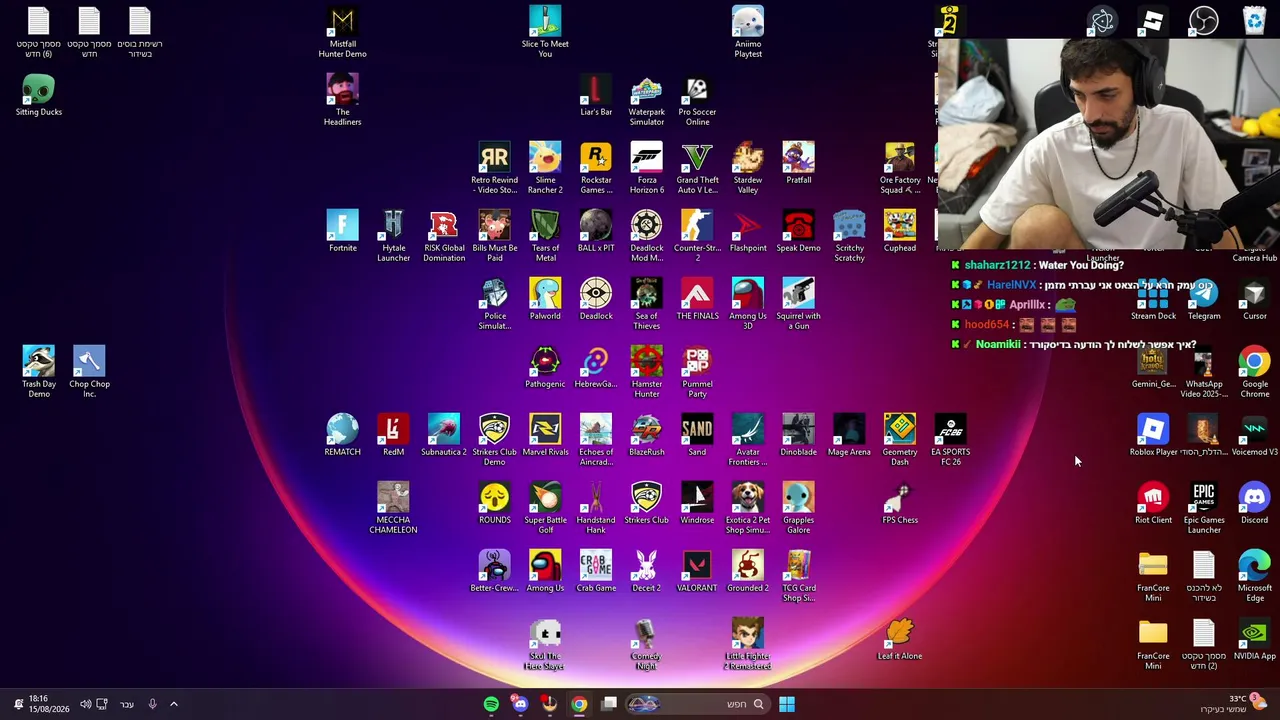Open Google Chrome desktop shortcut
This screenshot has height=720, width=1280.
click(x=1254, y=373)
